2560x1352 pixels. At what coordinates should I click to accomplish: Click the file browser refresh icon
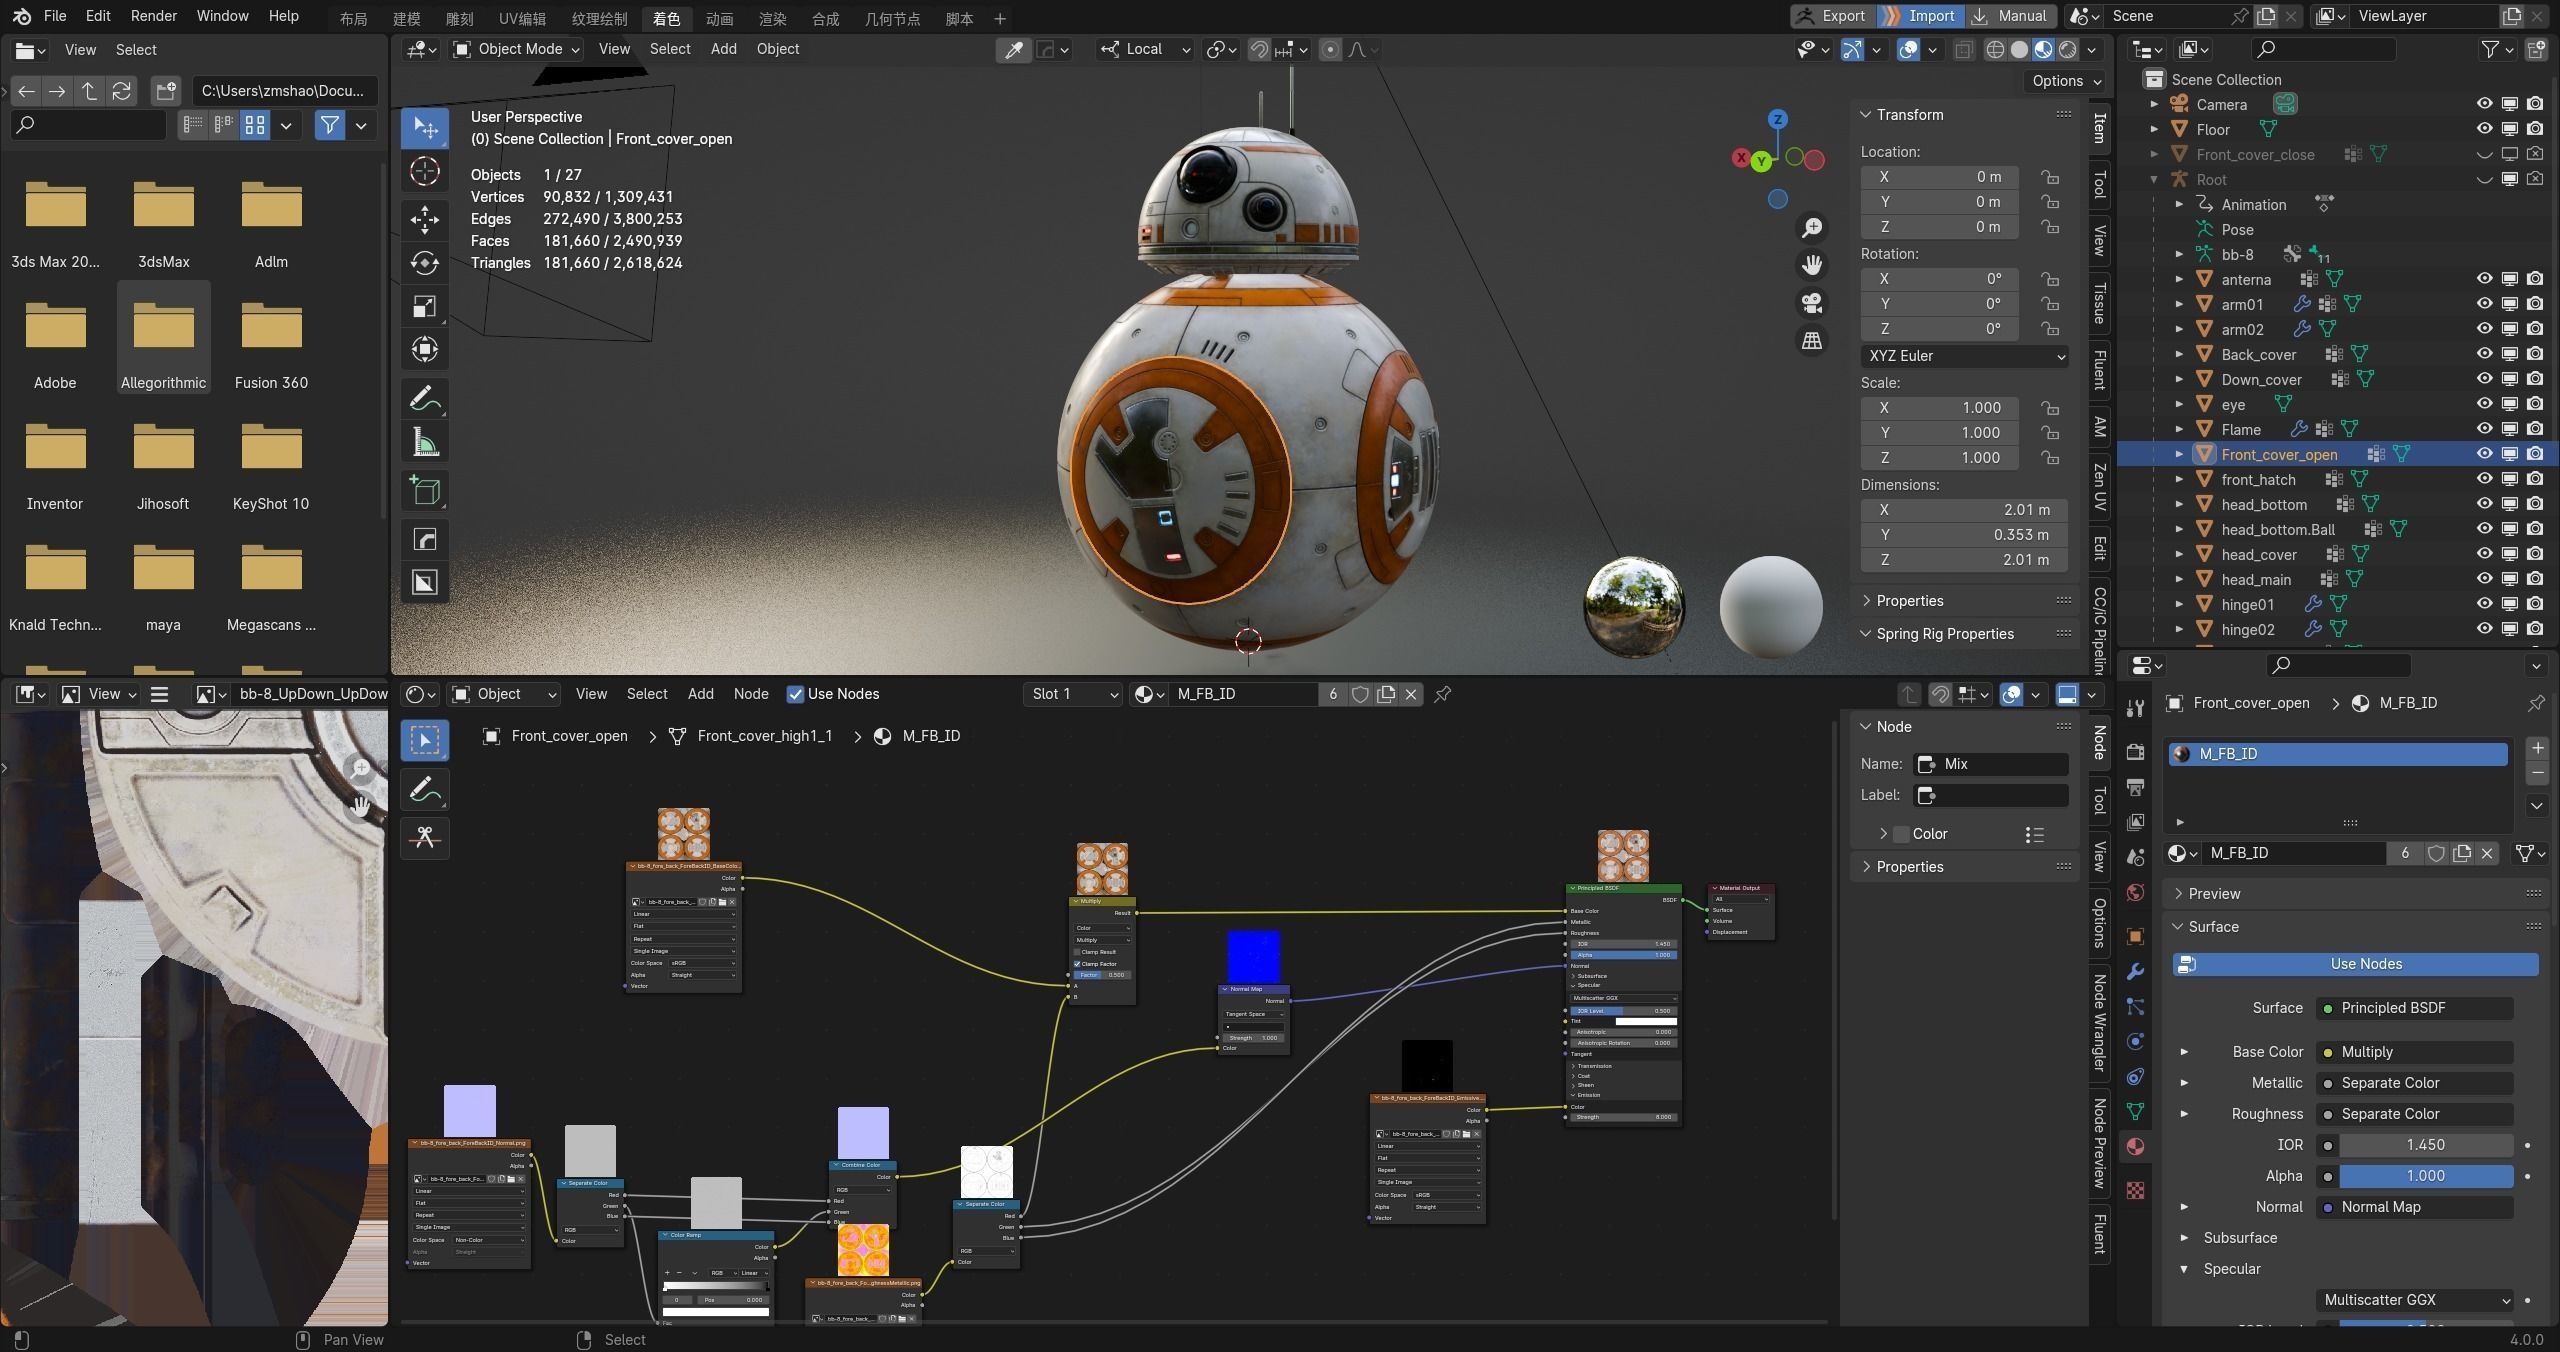click(x=122, y=91)
